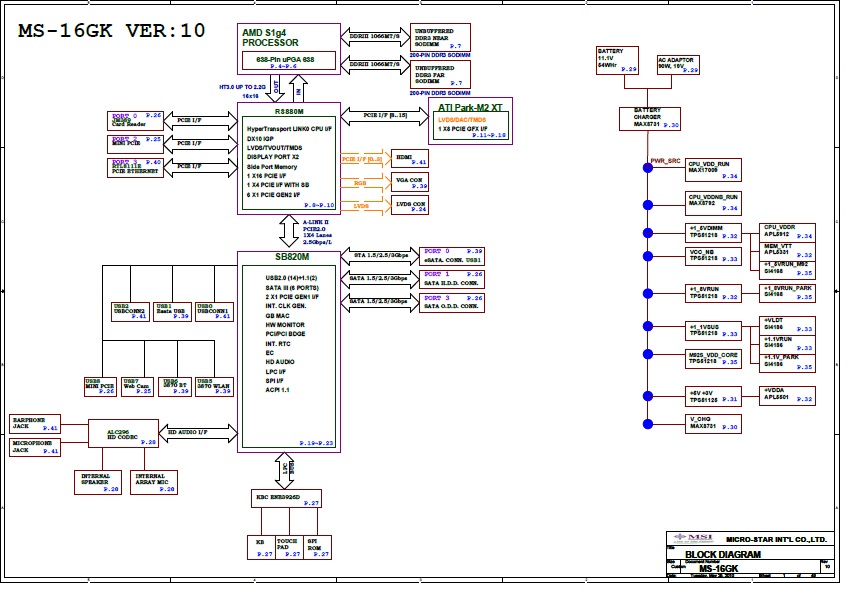Select the Battery Charger MAX8731 block
The image size is (851, 602).
(651, 118)
